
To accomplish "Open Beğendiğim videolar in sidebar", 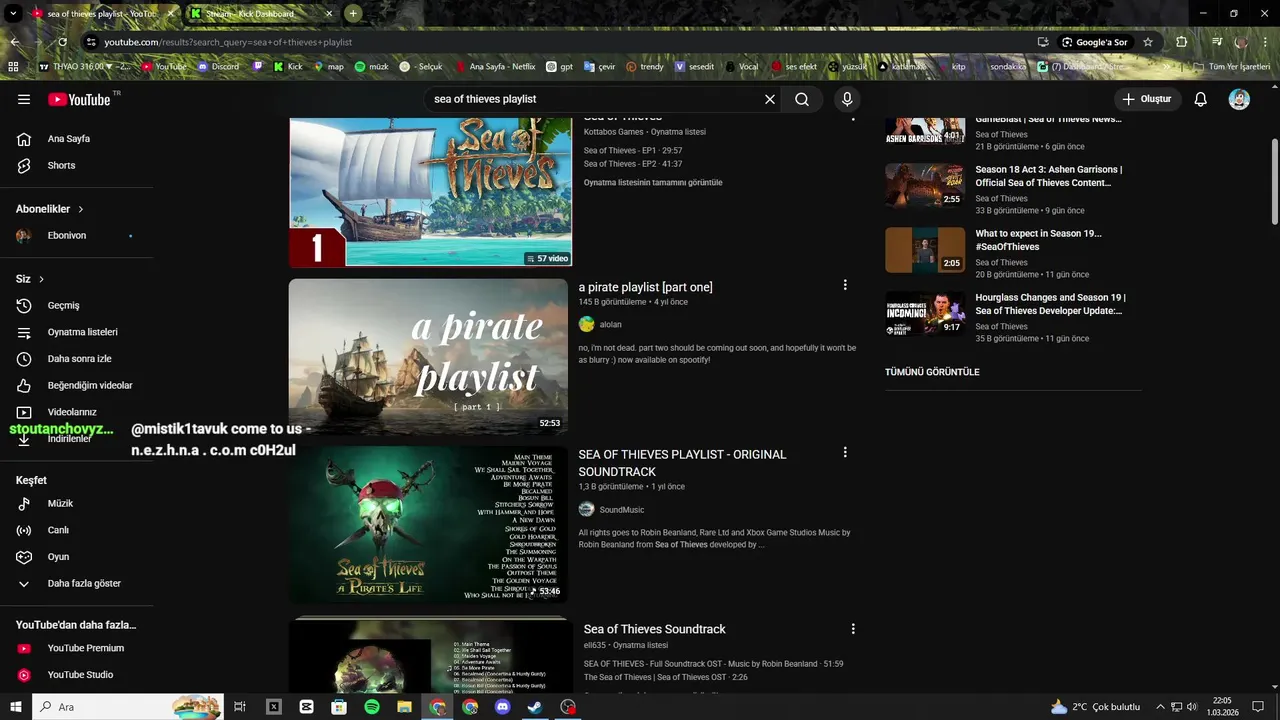I will [76, 385].
